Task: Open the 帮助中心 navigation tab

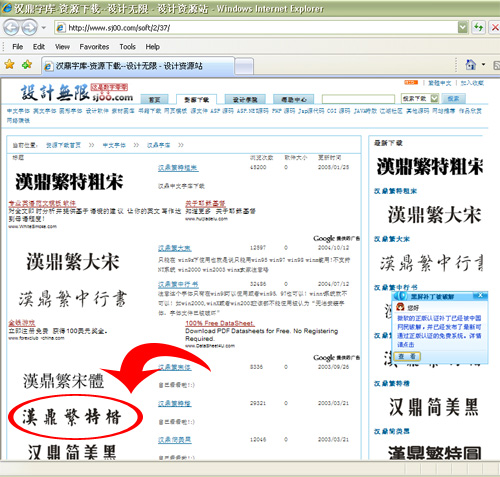Action: (x=294, y=100)
